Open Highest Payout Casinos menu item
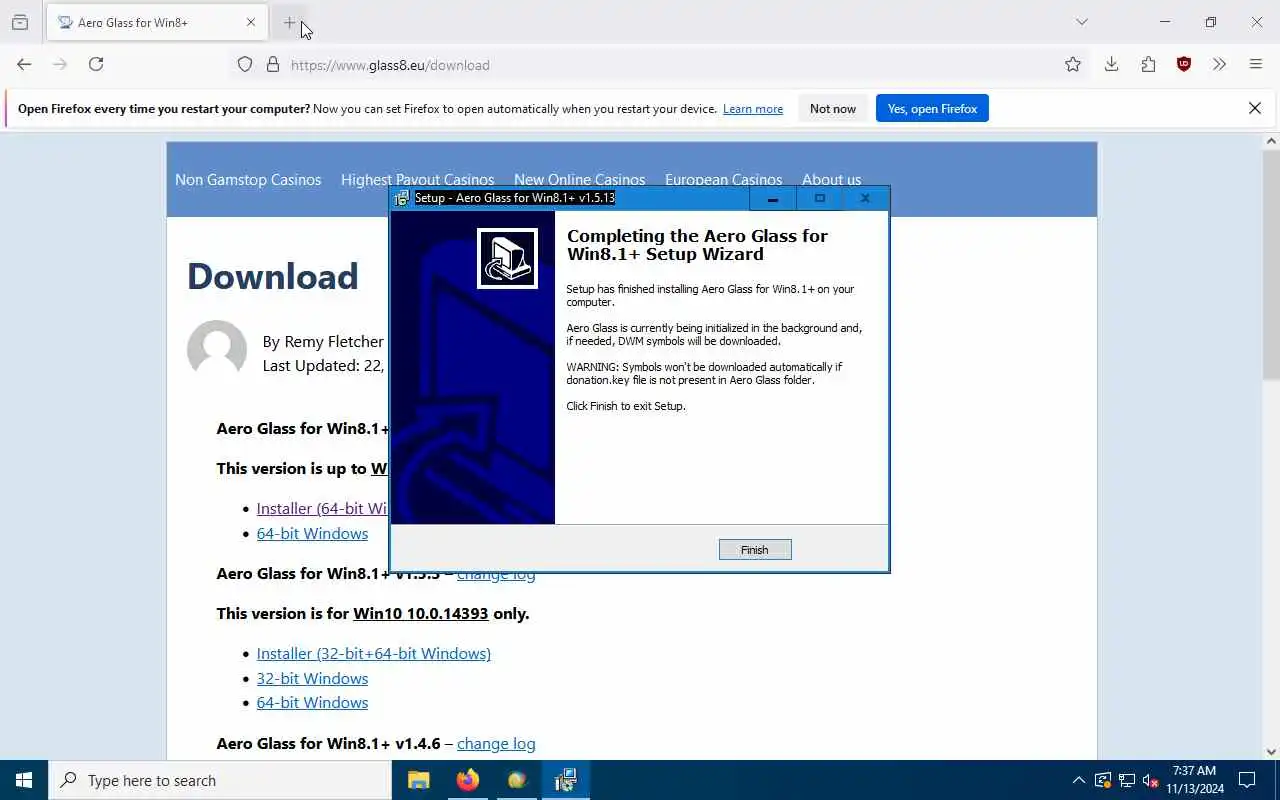Screen dimensions: 1280x800 click(x=417, y=180)
